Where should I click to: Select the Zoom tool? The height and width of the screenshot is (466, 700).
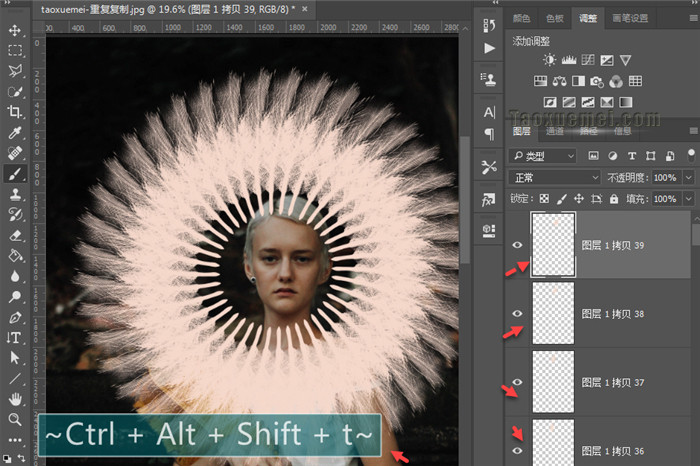(15, 420)
